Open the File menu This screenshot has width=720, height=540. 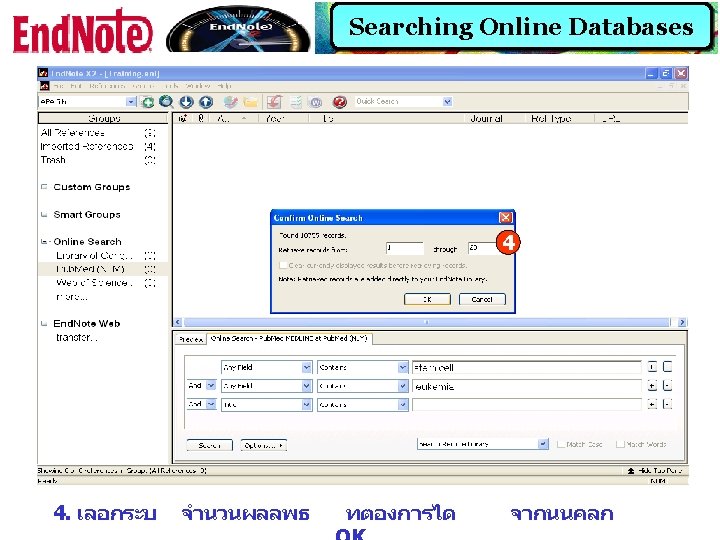coord(59,86)
